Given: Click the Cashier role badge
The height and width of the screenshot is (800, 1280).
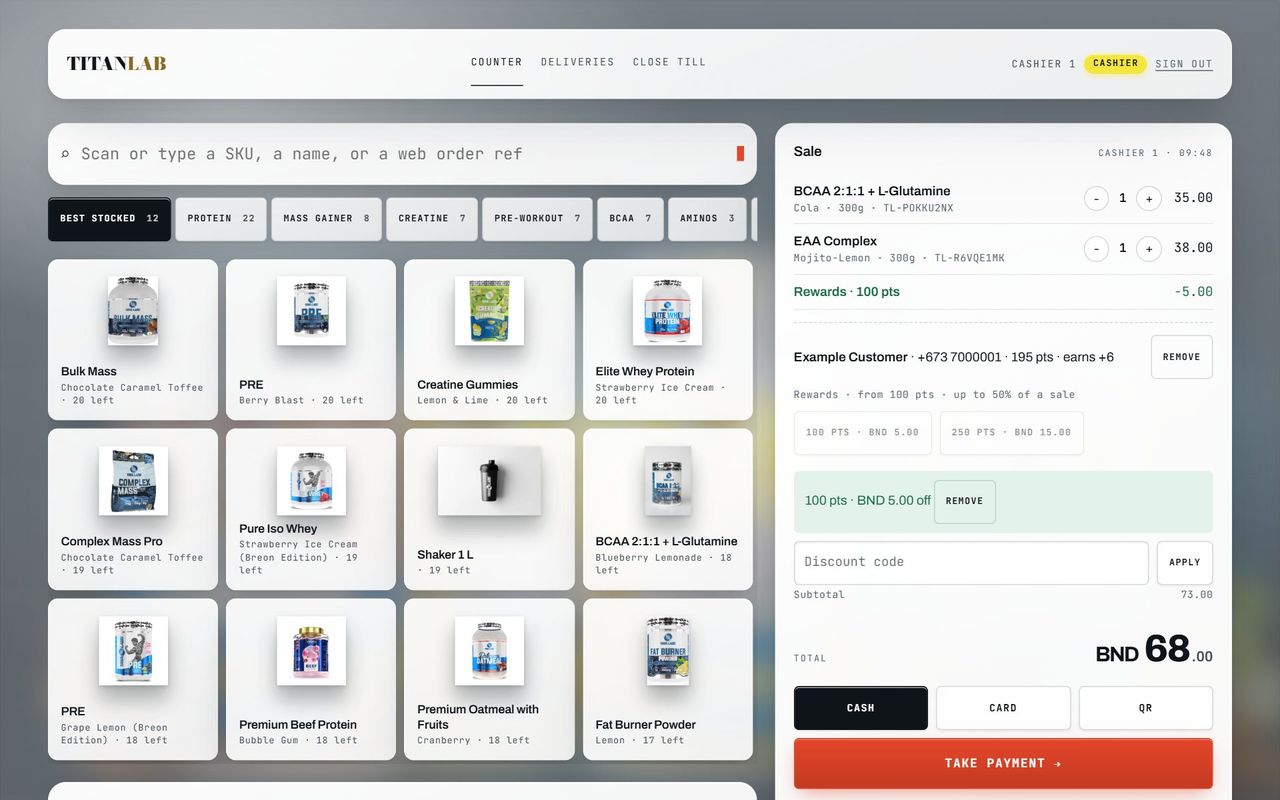Looking at the screenshot, I should tap(1115, 64).
